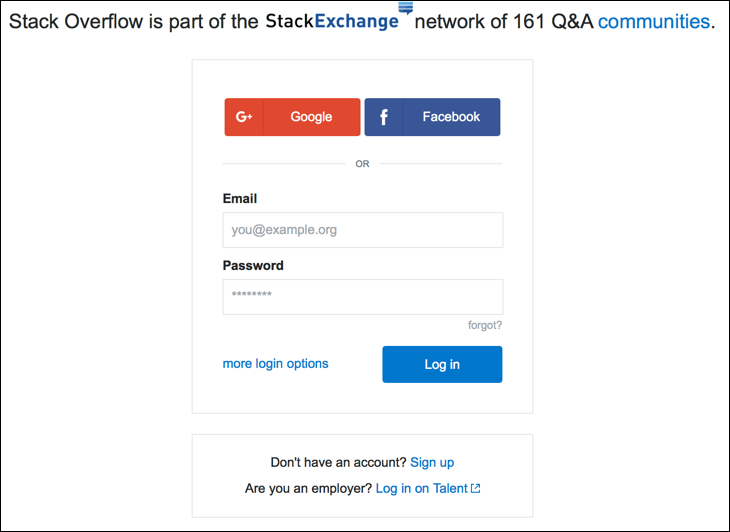The width and height of the screenshot is (730, 532).
Task: Sign in with the Facebook button label
Action: coord(451,117)
